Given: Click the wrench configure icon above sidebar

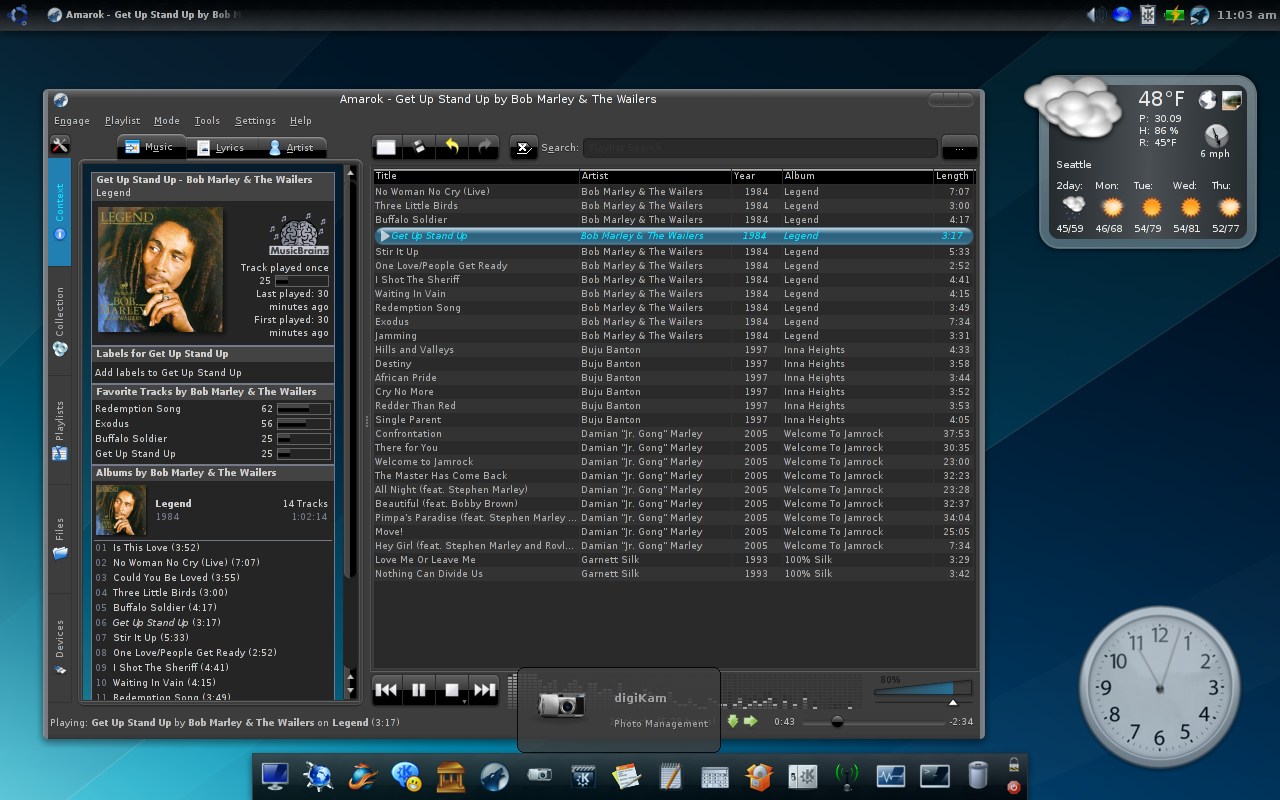Looking at the screenshot, I should tap(59, 145).
